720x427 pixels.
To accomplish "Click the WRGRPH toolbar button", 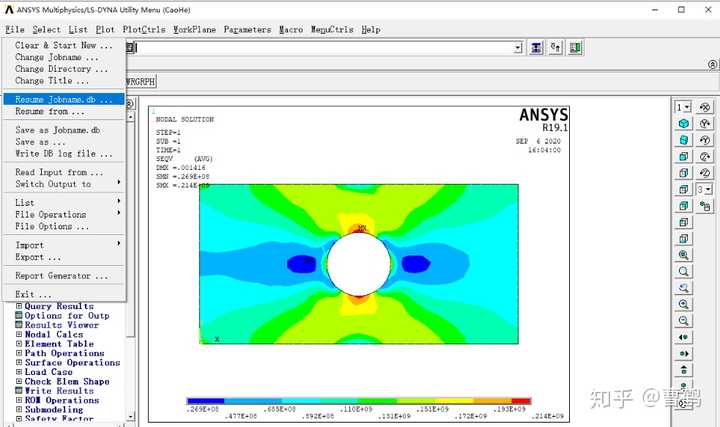I will [x=141, y=82].
